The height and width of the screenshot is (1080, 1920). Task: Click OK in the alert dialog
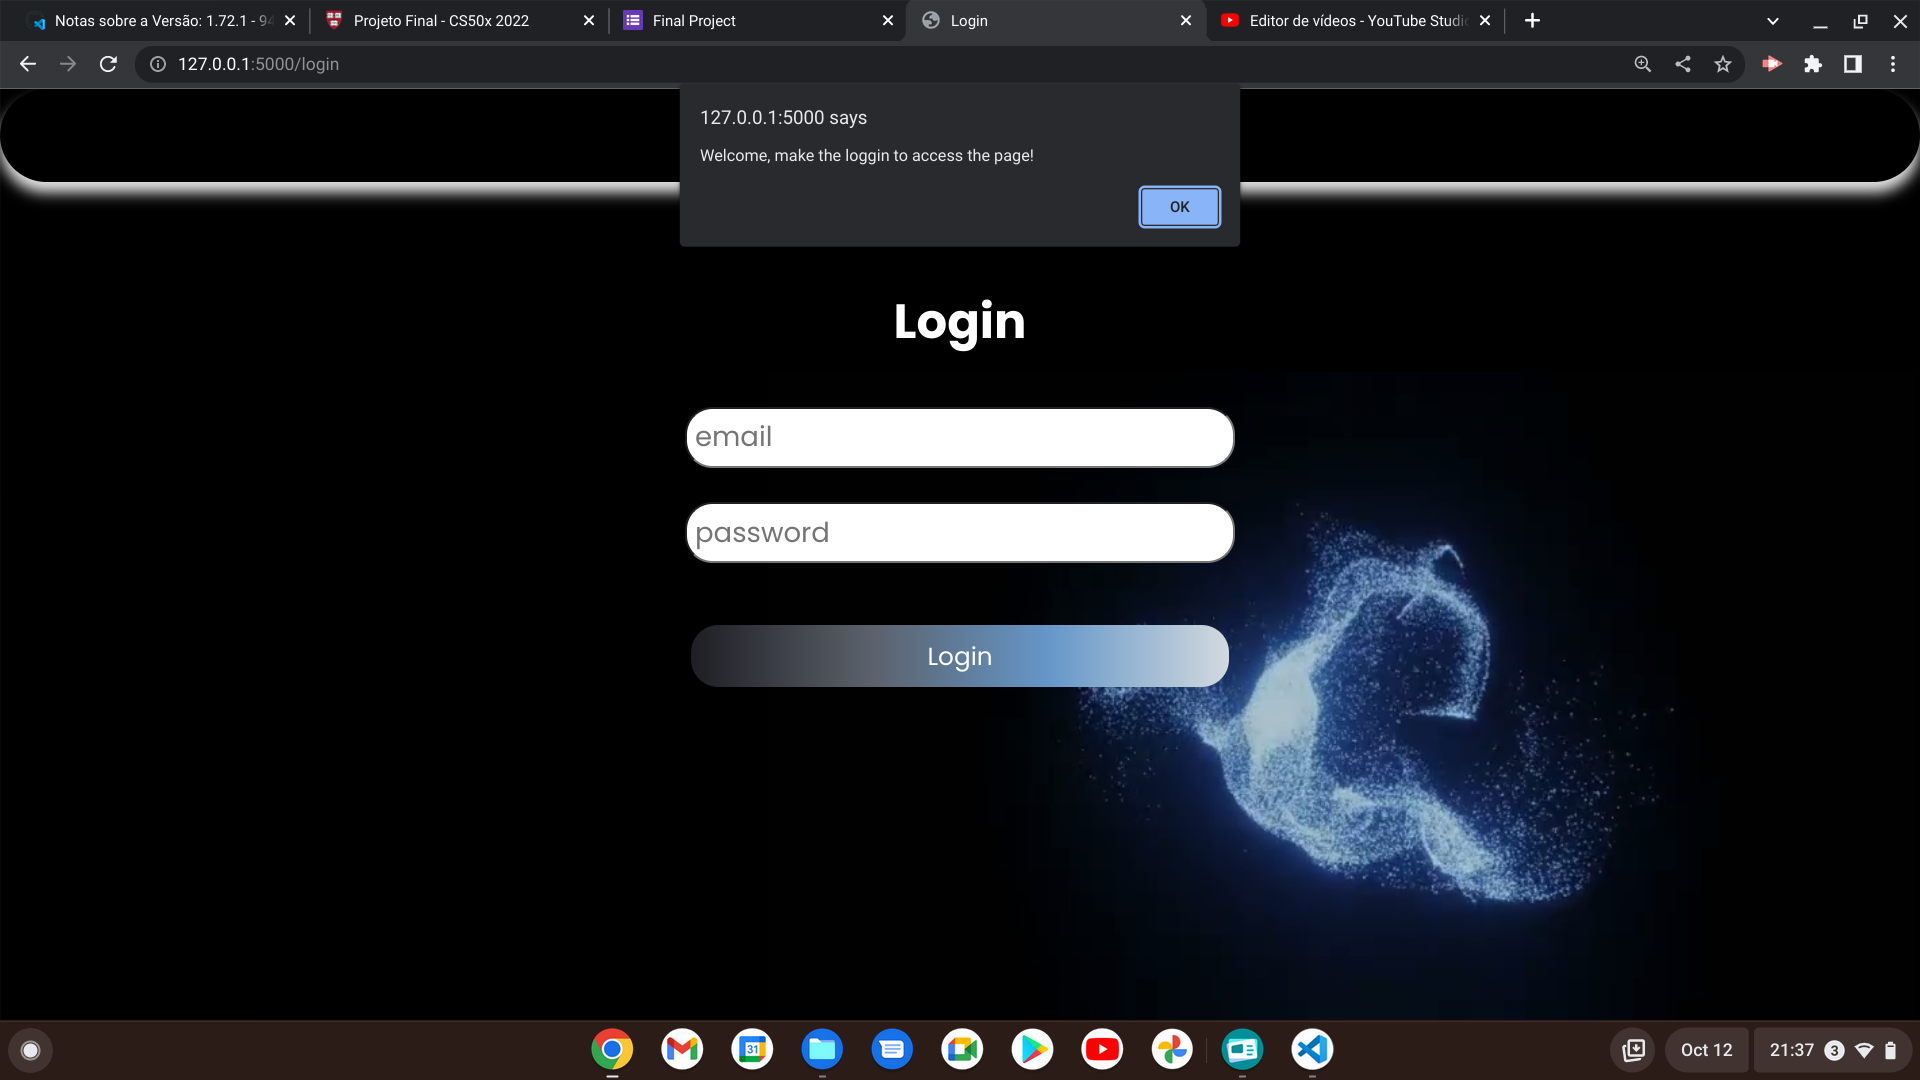click(1179, 207)
